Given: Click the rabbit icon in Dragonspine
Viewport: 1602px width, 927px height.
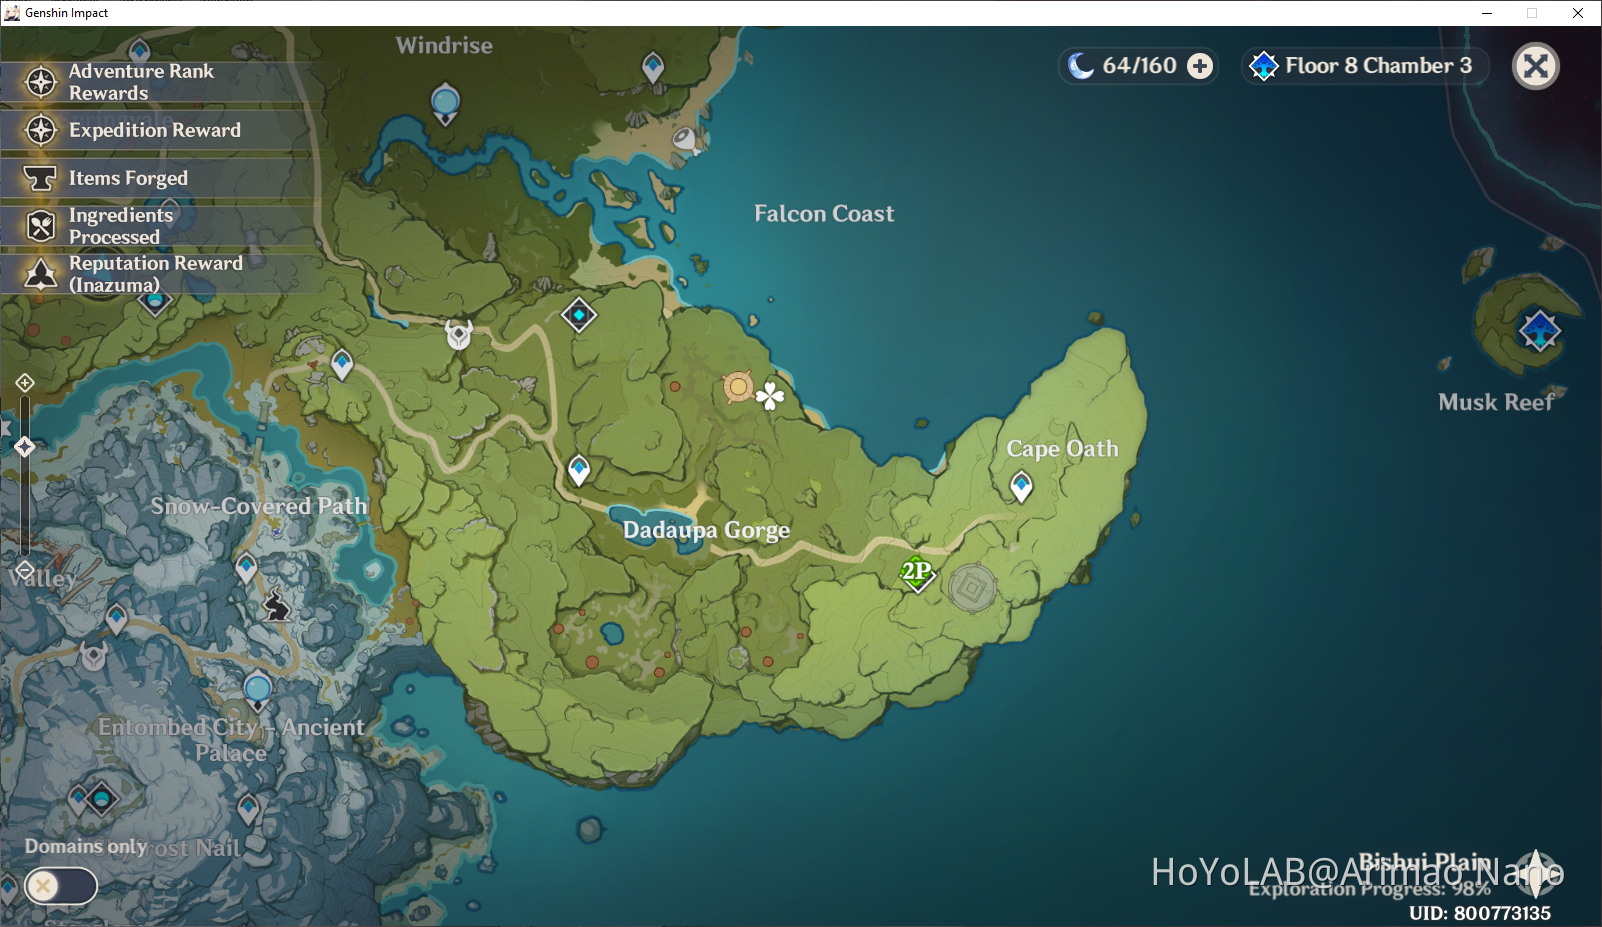Looking at the screenshot, I should tap(277, 605).
